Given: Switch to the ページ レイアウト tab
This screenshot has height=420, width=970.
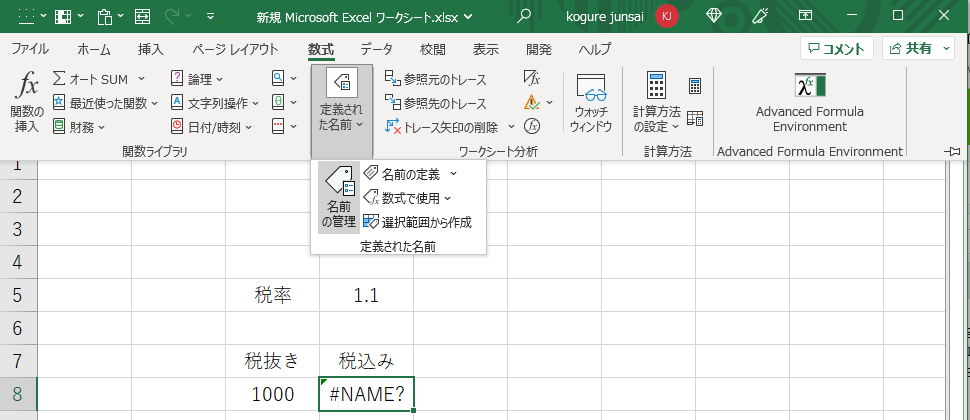Looking at the screenshot, I should (x=235, y=49).
